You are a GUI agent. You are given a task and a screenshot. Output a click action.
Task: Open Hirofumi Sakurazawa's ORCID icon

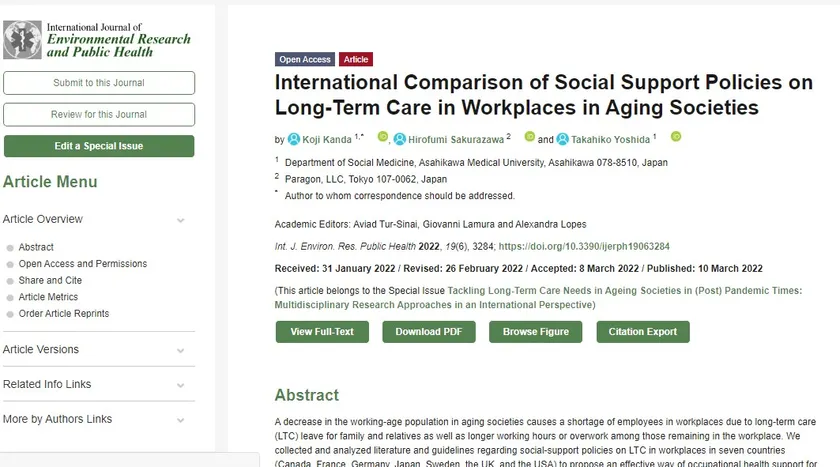click(530, 137)
